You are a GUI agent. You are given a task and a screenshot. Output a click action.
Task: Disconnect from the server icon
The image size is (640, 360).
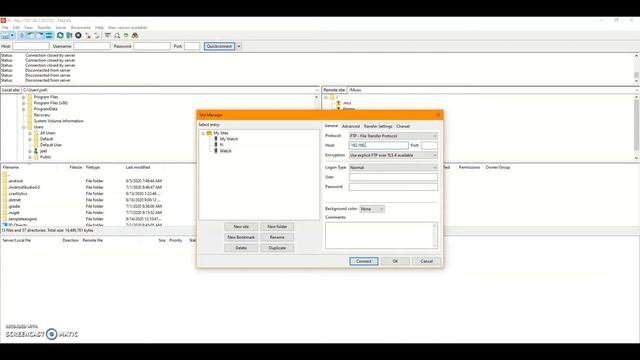pos(88,36)
